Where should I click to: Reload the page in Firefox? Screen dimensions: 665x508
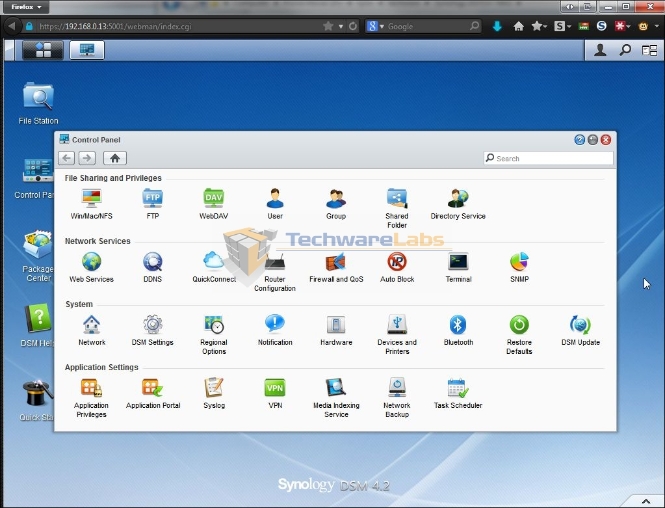point(353,26)
